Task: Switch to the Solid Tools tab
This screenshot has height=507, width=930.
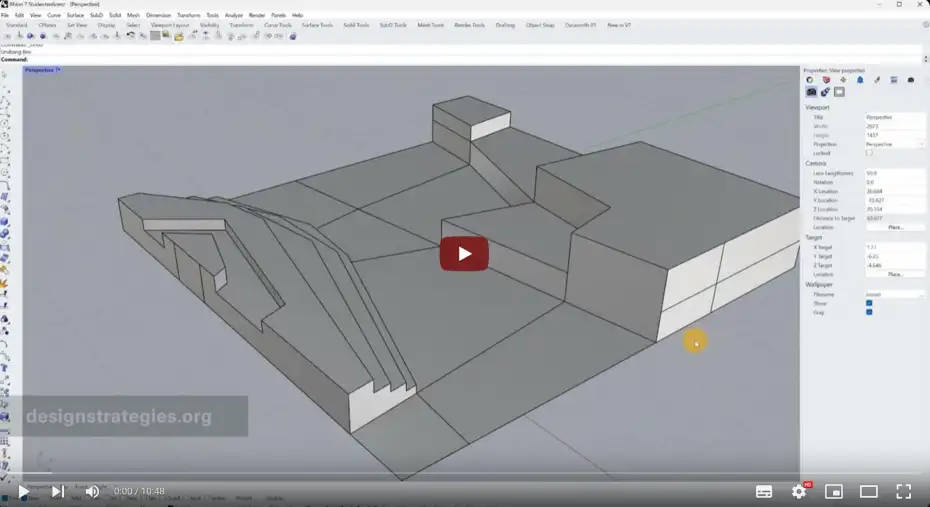Action: (356, 25)
